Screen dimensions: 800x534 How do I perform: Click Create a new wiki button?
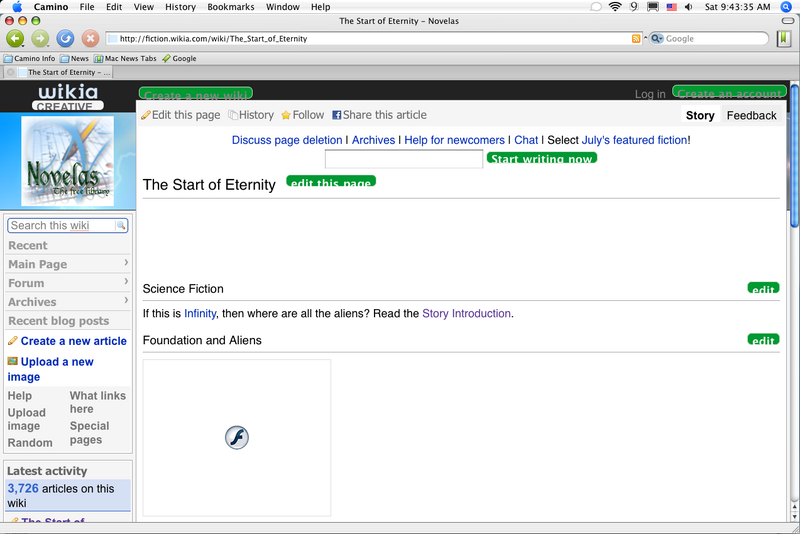point(196,93)
